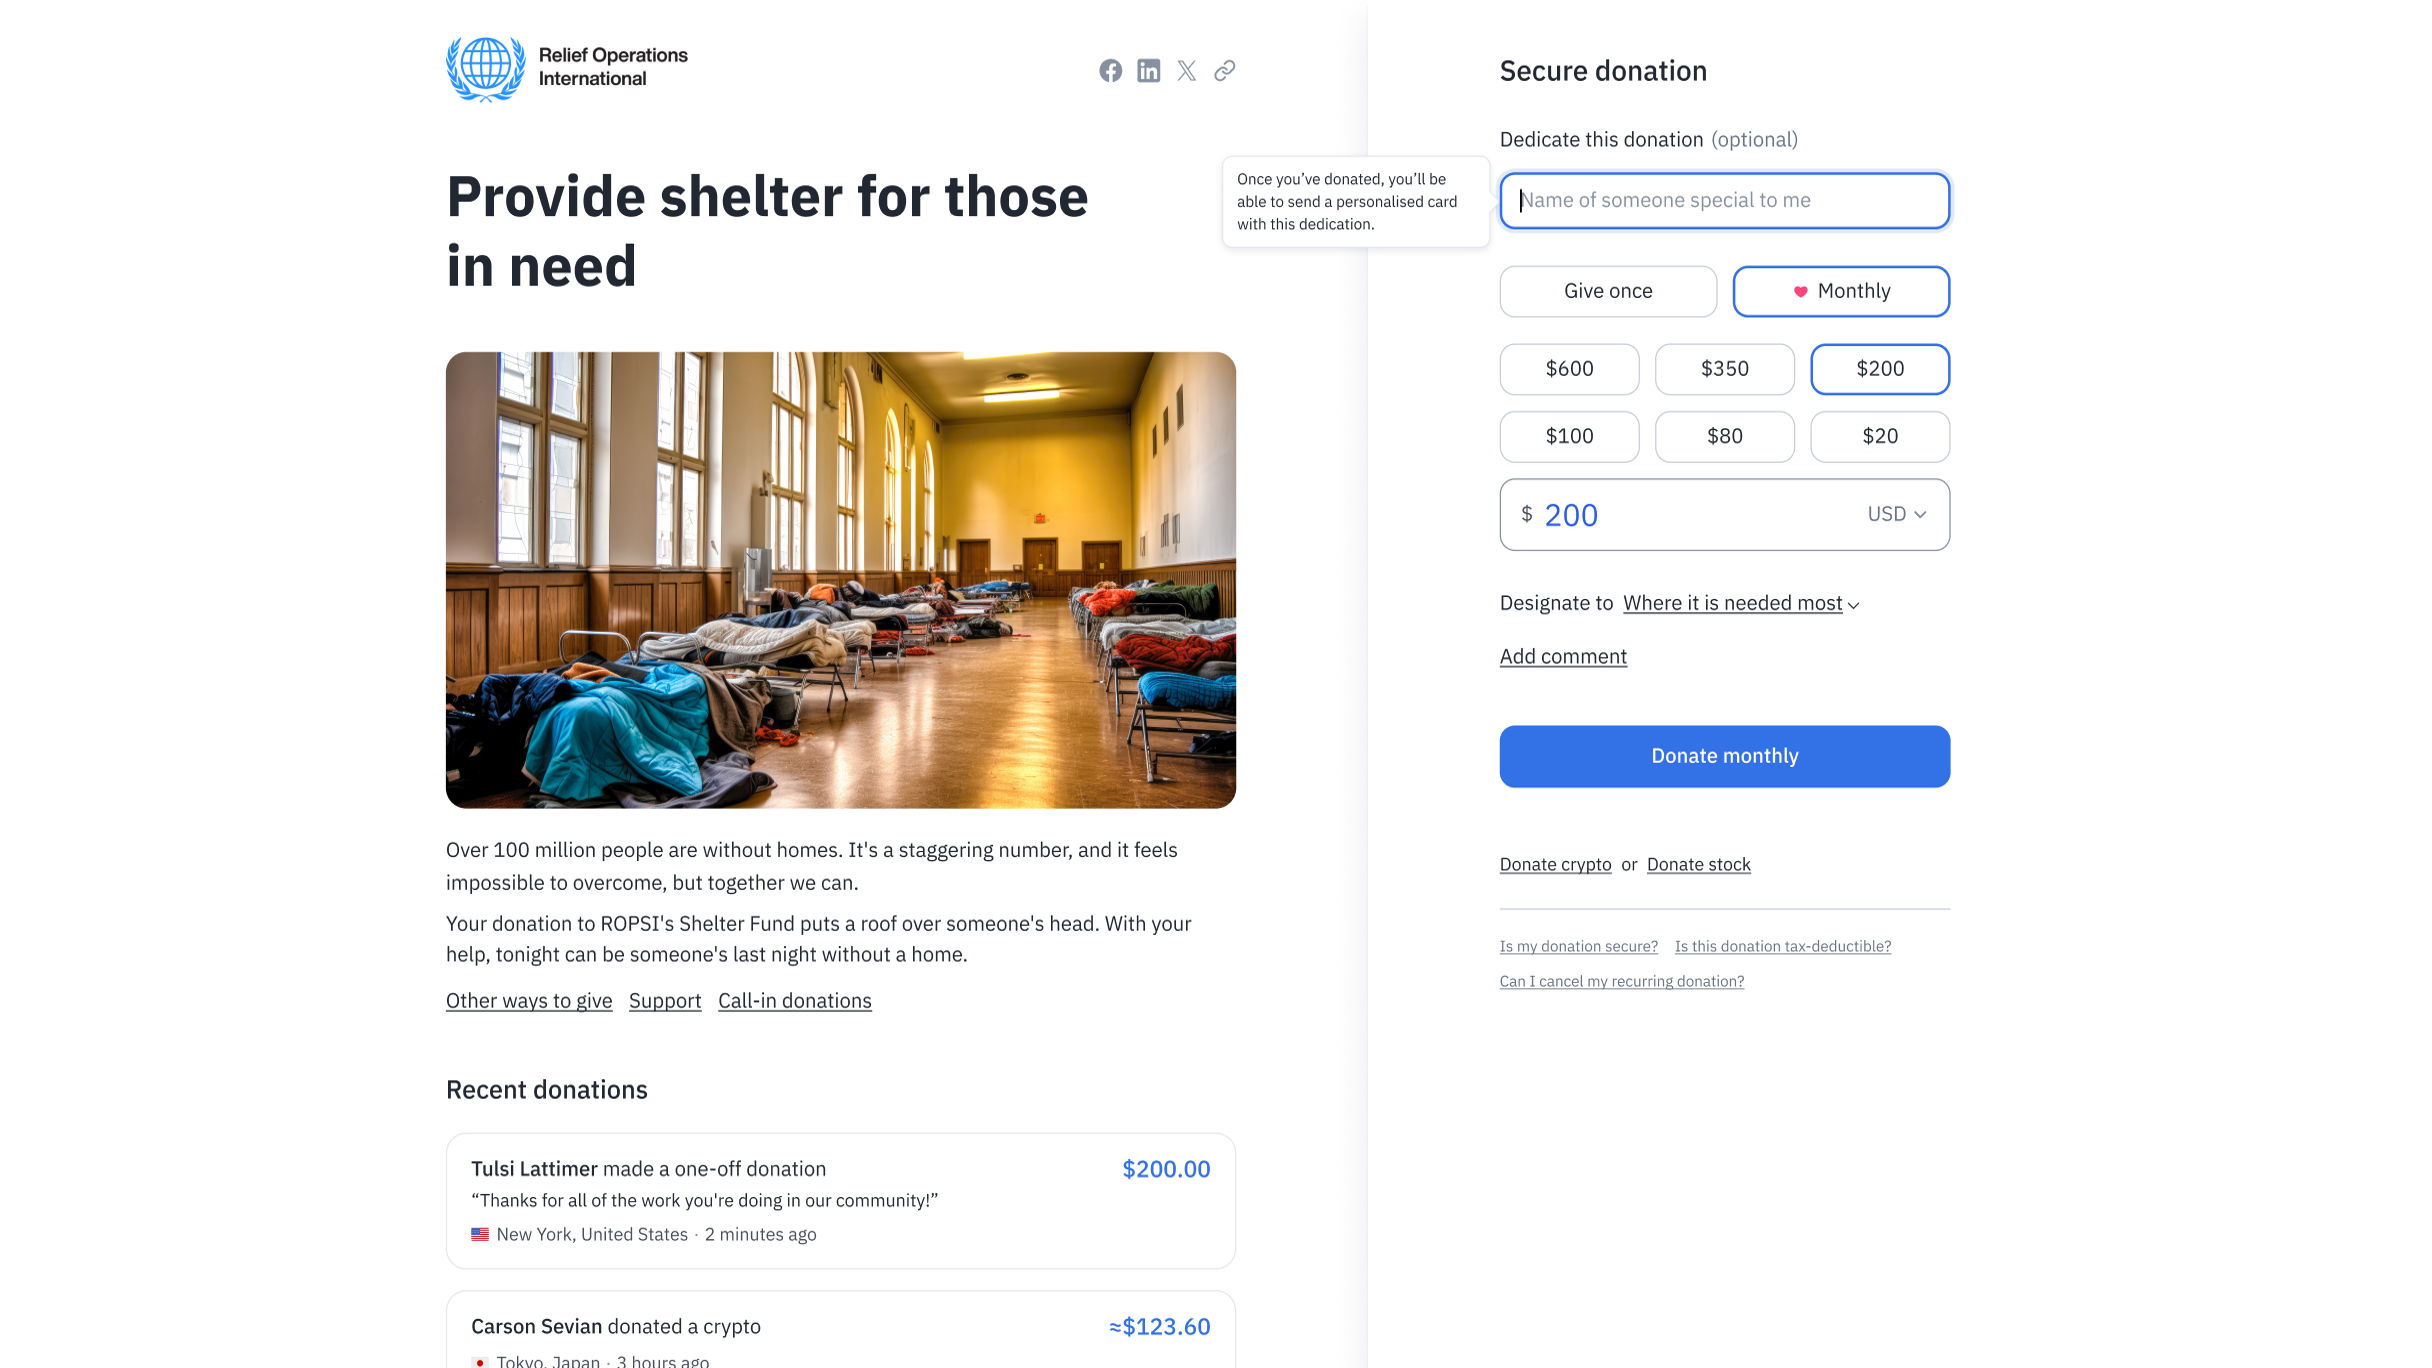
Task: Open the Support link
Action: pos(665,1001)
